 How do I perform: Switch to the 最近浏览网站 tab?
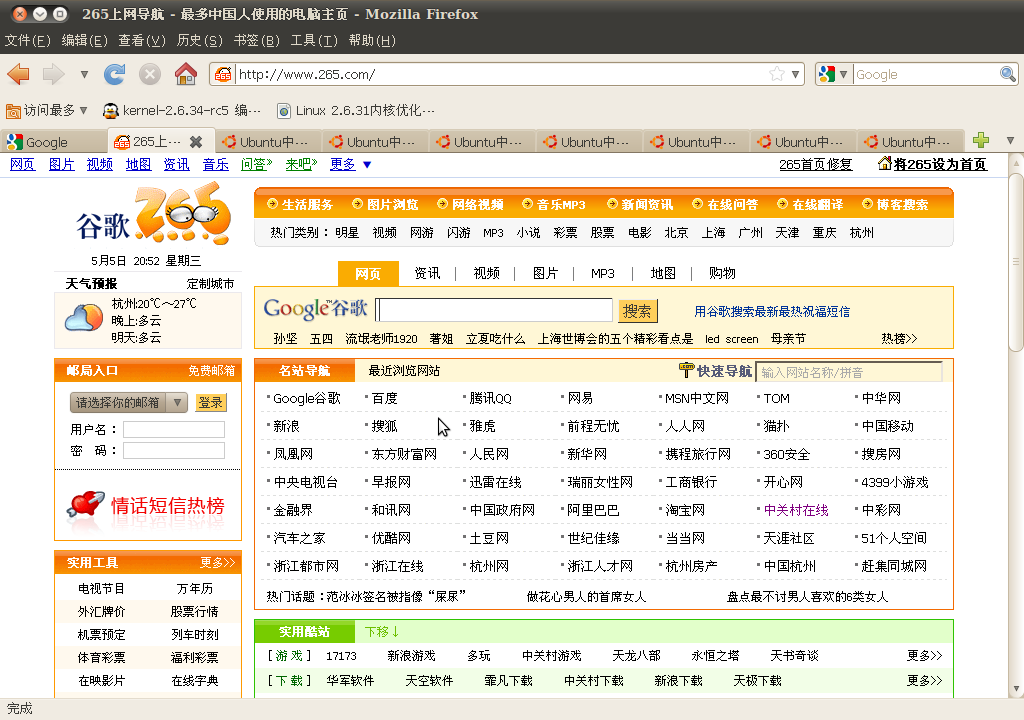point(404,370)
